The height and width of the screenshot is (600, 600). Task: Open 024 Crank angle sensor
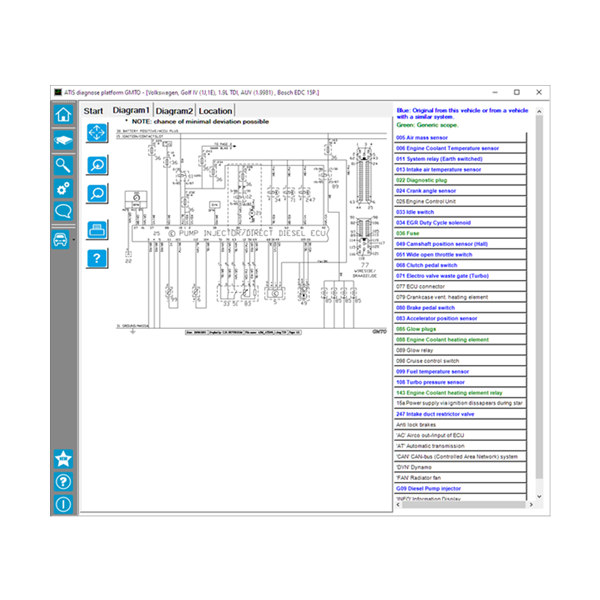pos(460,191)
